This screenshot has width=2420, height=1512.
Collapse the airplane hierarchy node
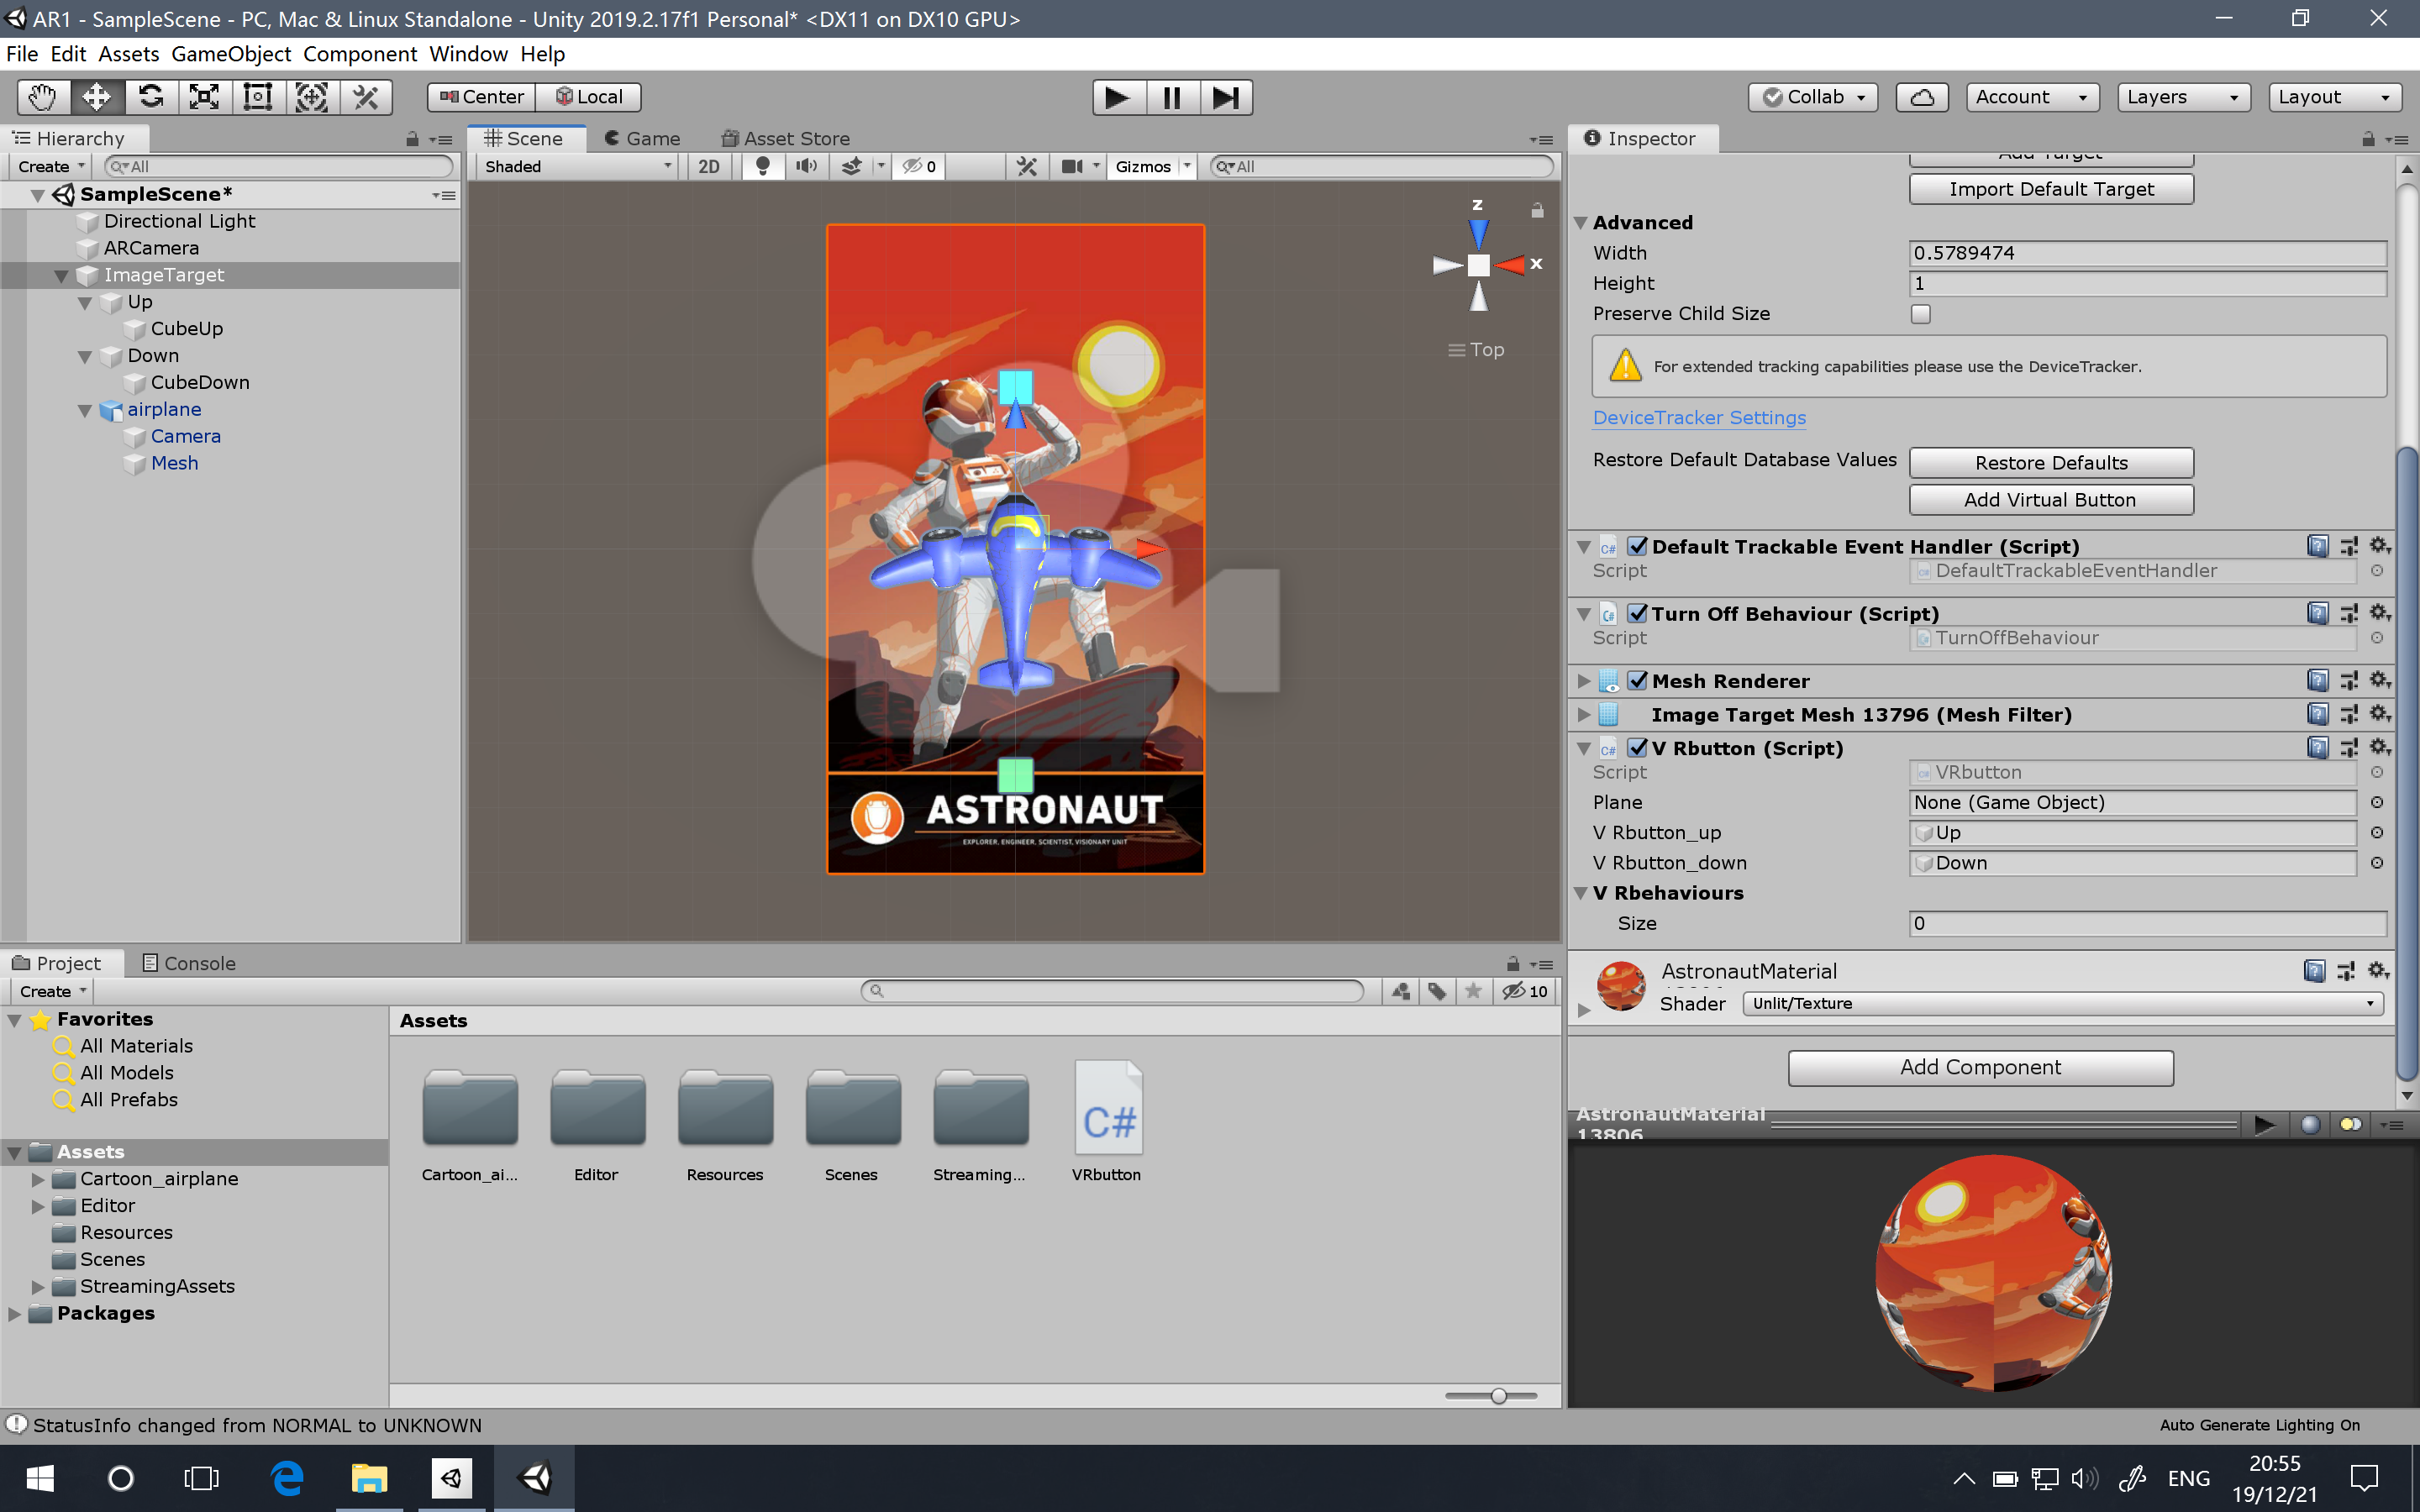pos(85,410)
